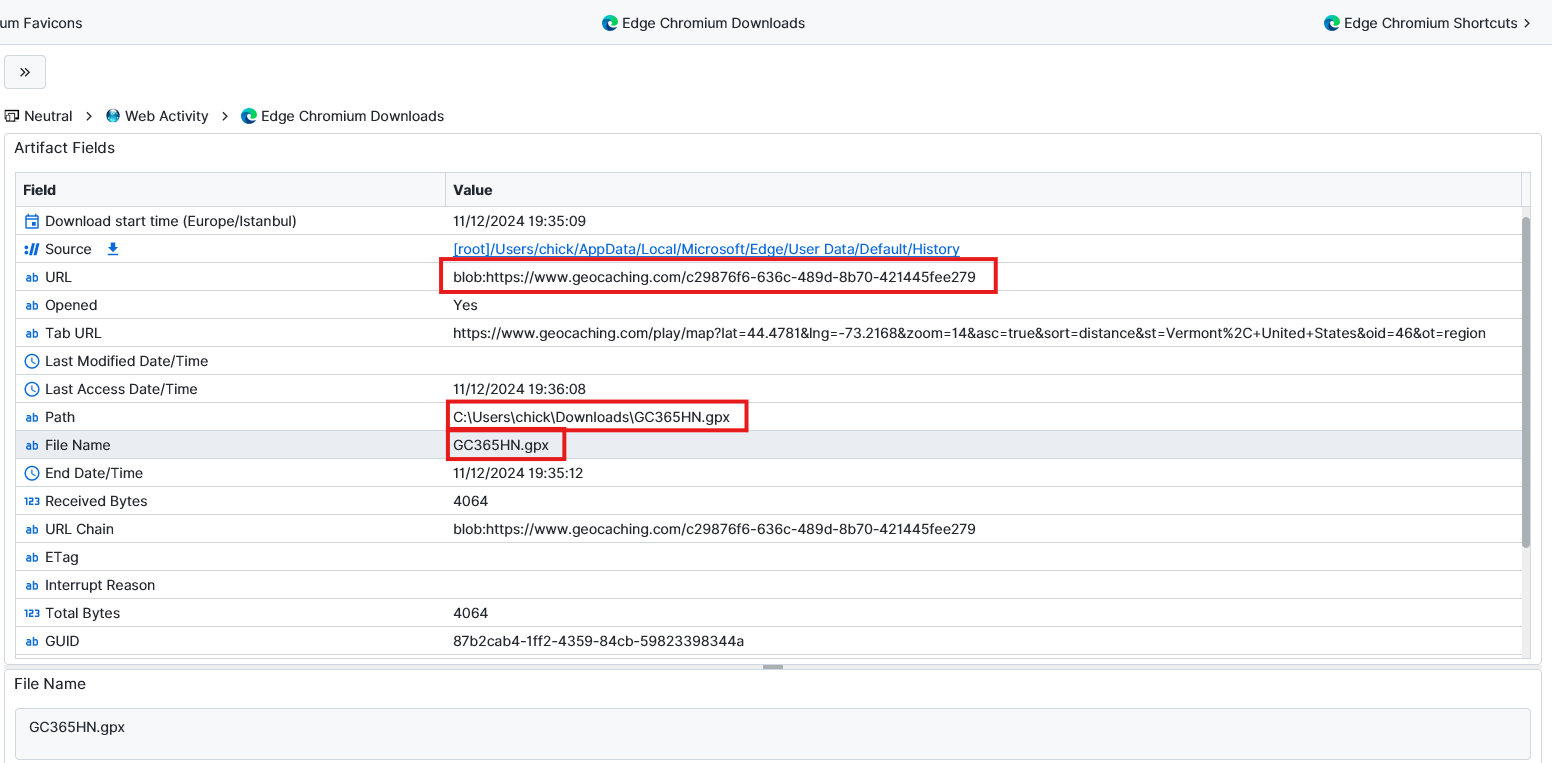1556x763 pixels.
Task: Click the horizontal splitter handle below the table
Action: [772, 666]
